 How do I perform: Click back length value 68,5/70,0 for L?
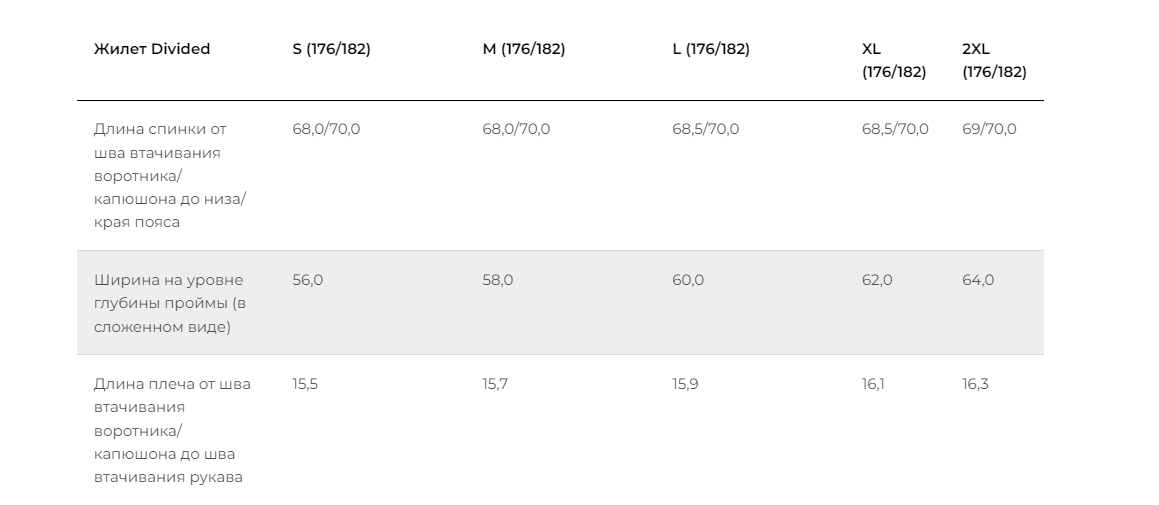(705, 129)
